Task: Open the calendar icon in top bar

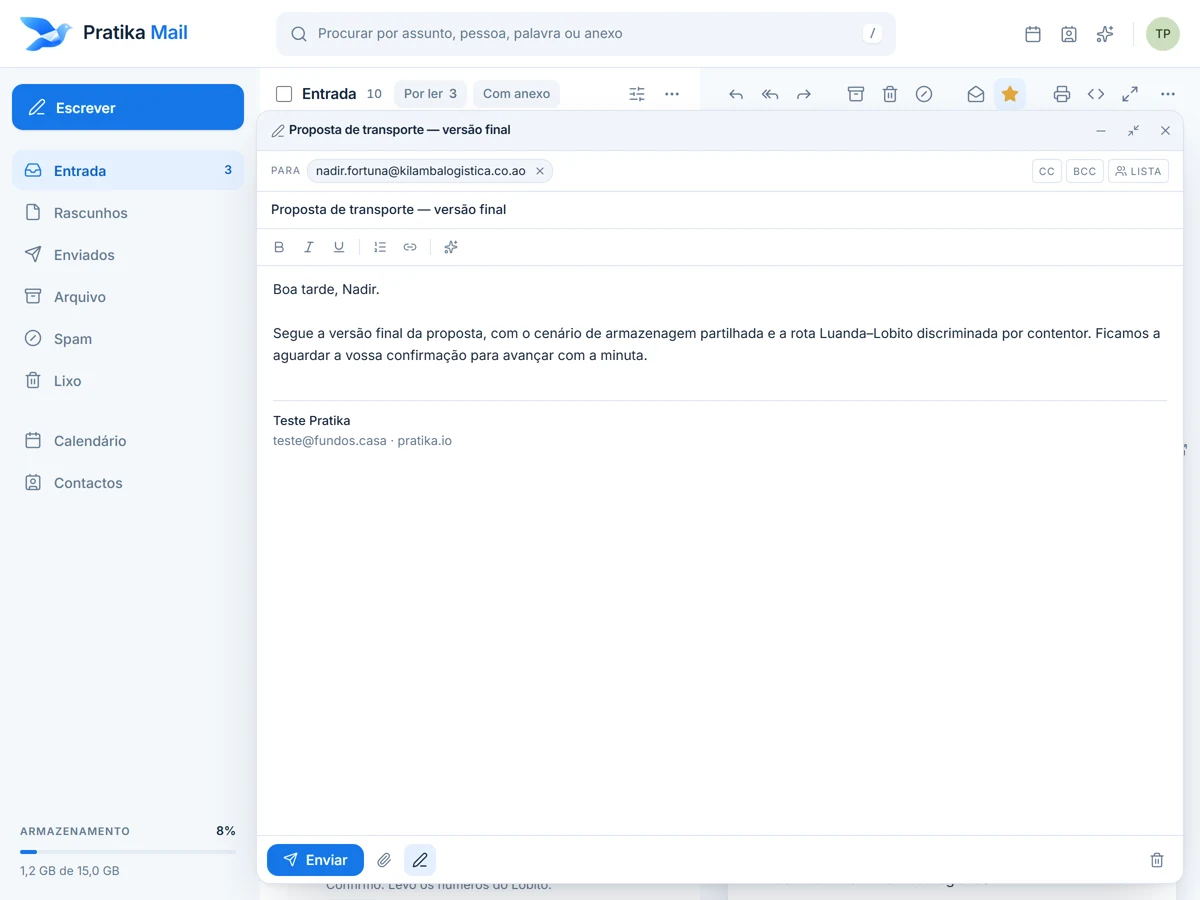Action: pos(1033,34)
